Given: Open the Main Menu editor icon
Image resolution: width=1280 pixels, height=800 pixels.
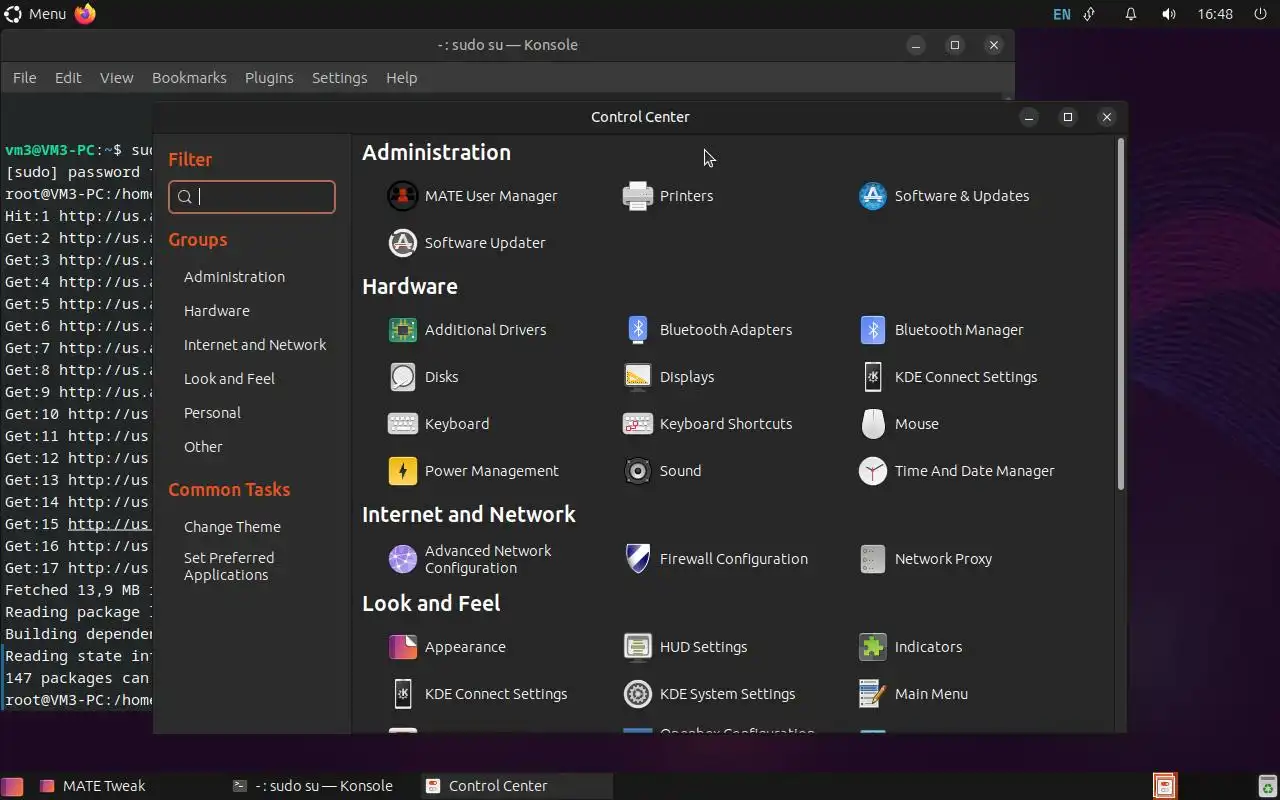Looking at the screenshot, I should [x=872, y=694].
